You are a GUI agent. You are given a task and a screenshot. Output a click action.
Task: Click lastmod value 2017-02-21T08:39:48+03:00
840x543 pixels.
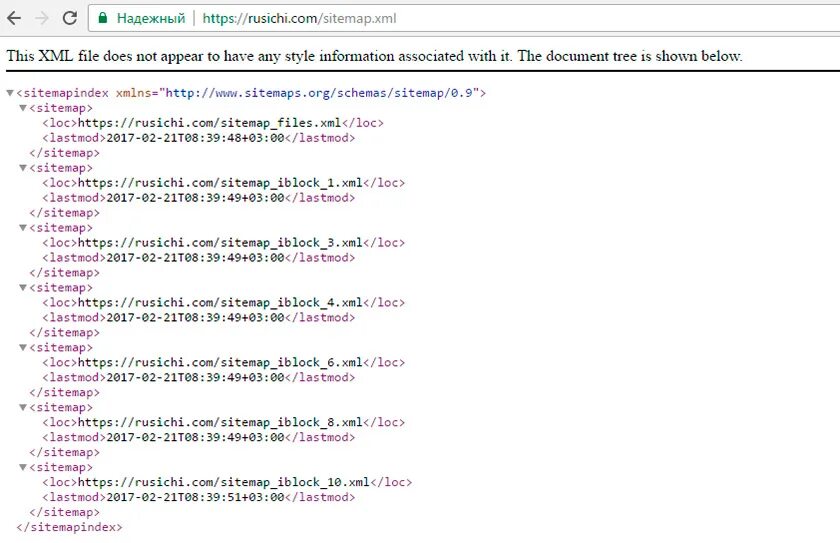coord(196,138)
